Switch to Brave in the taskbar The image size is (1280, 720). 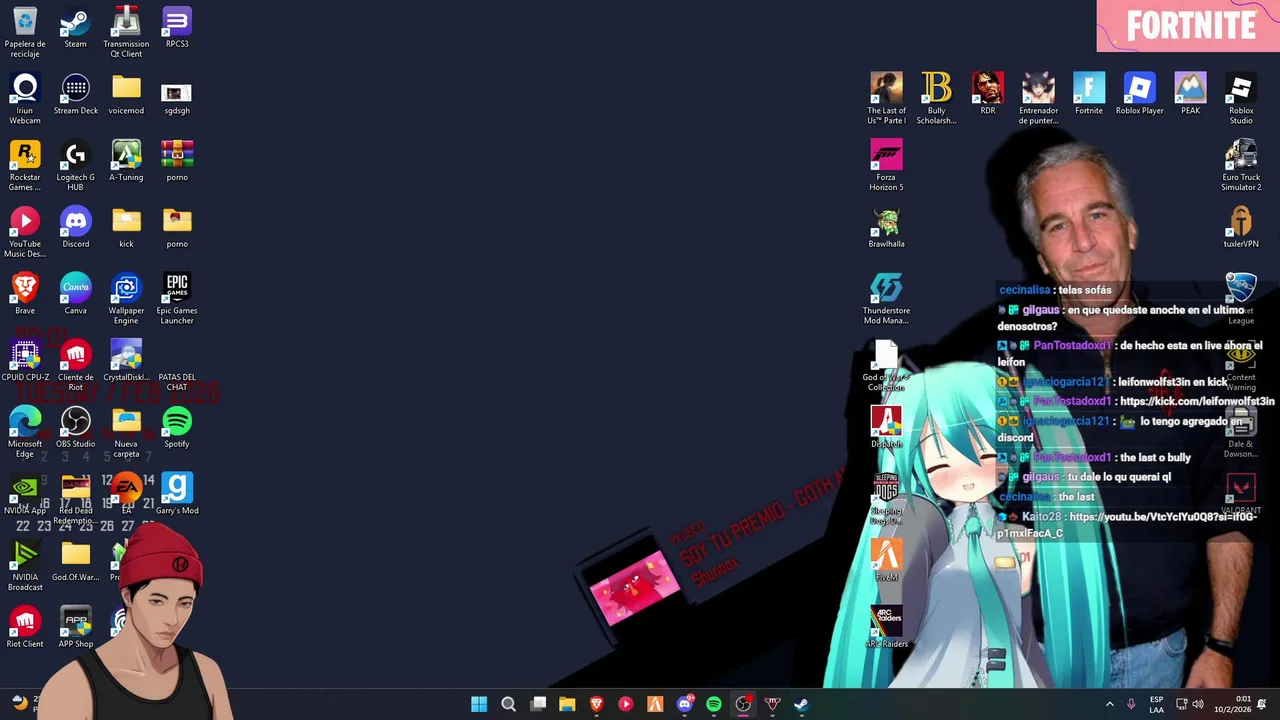[x=597, y=704]
